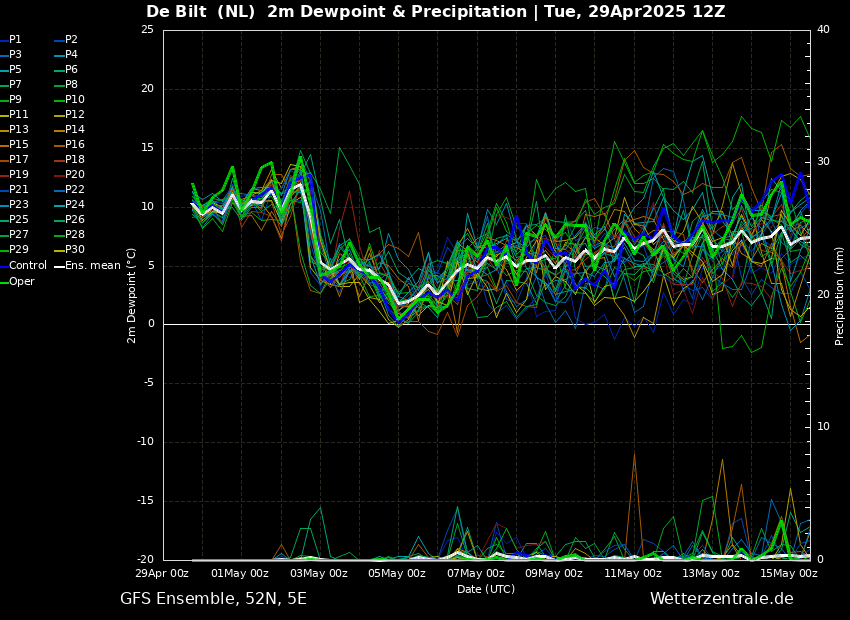Image resolution: width=850 pixels, height=620 pixels.
Task: Click the '01May 00z' date label
Action: (241, 573)
